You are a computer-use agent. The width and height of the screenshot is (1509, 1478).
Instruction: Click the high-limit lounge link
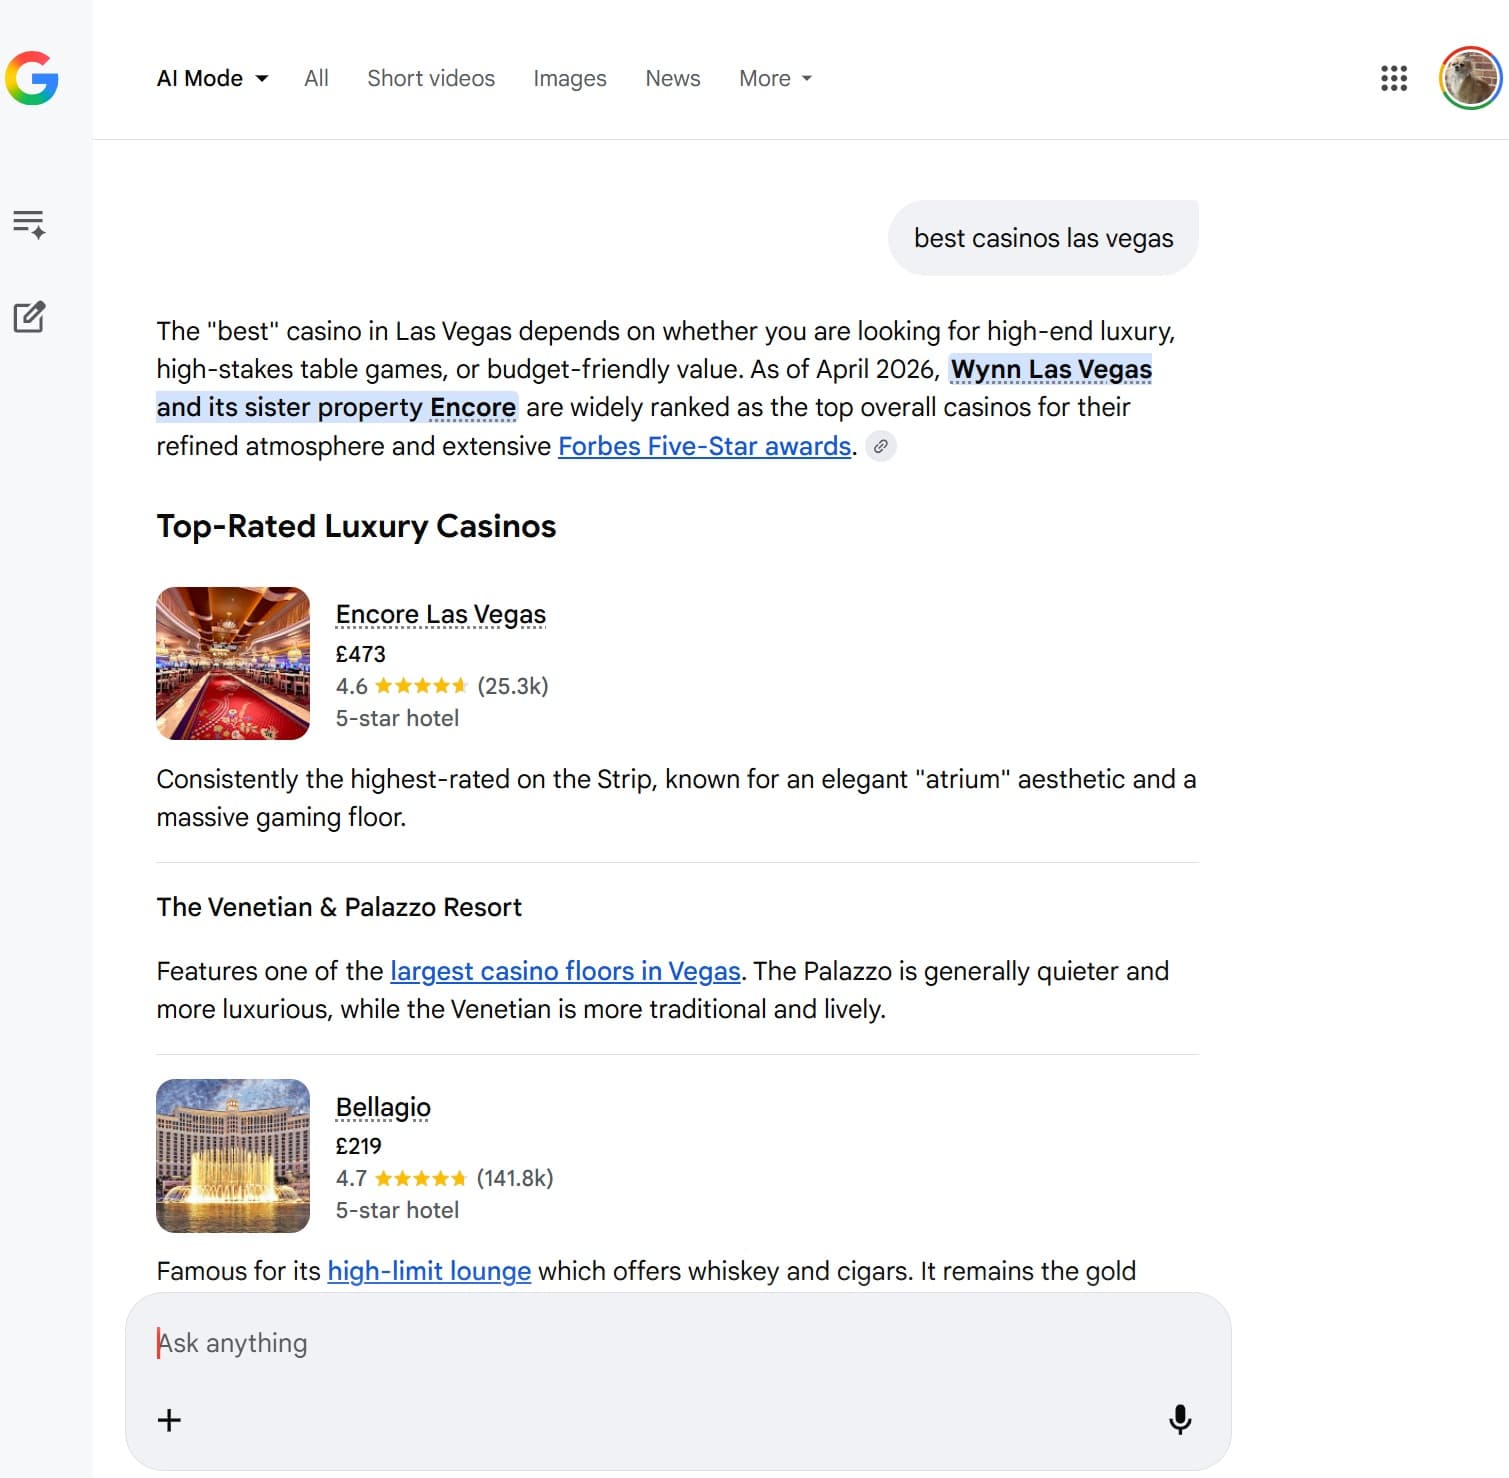pos(428,1271)
